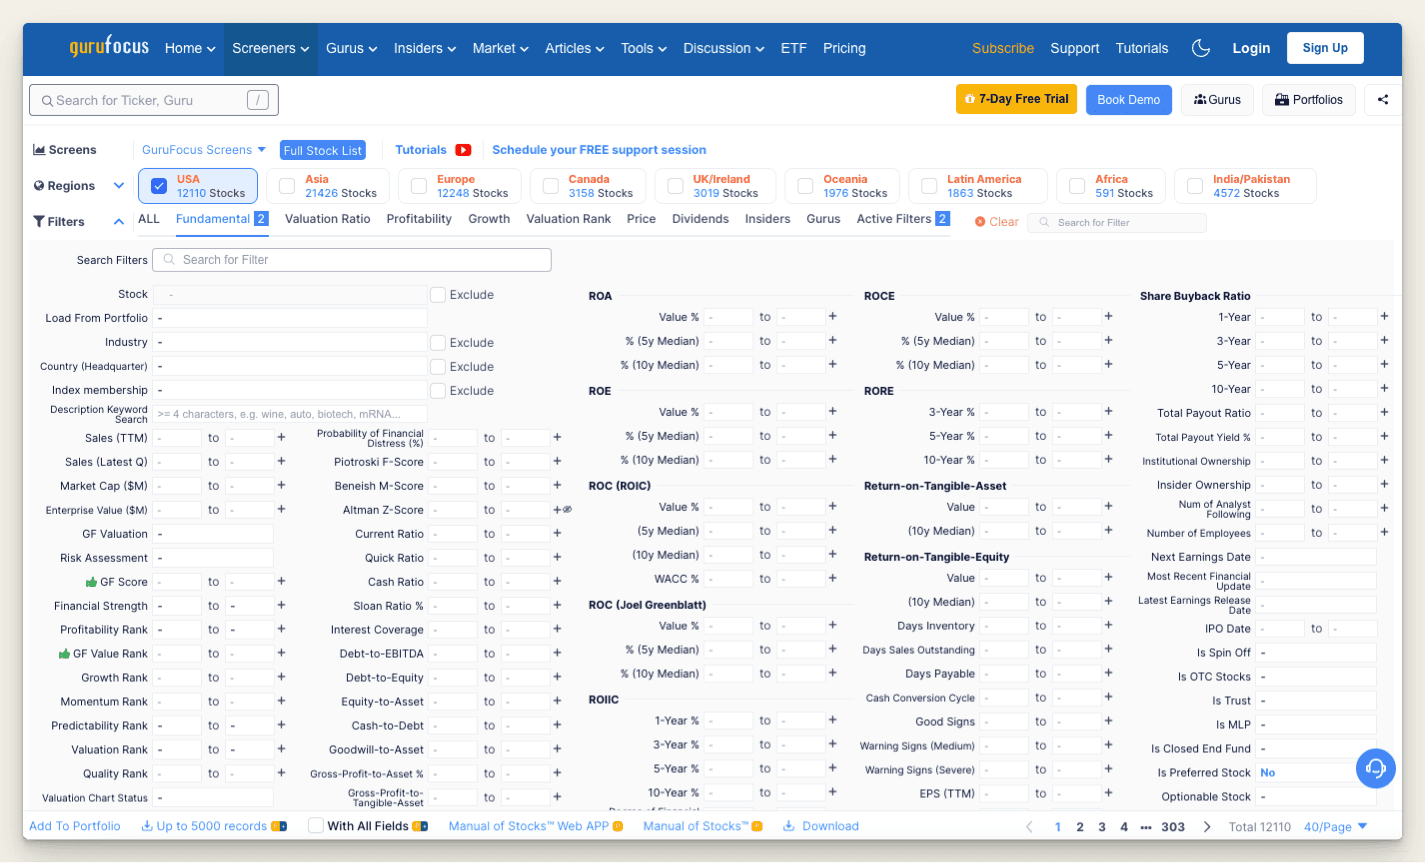
Task: Click the Full Stock List button
Action: tap(323, 150)
